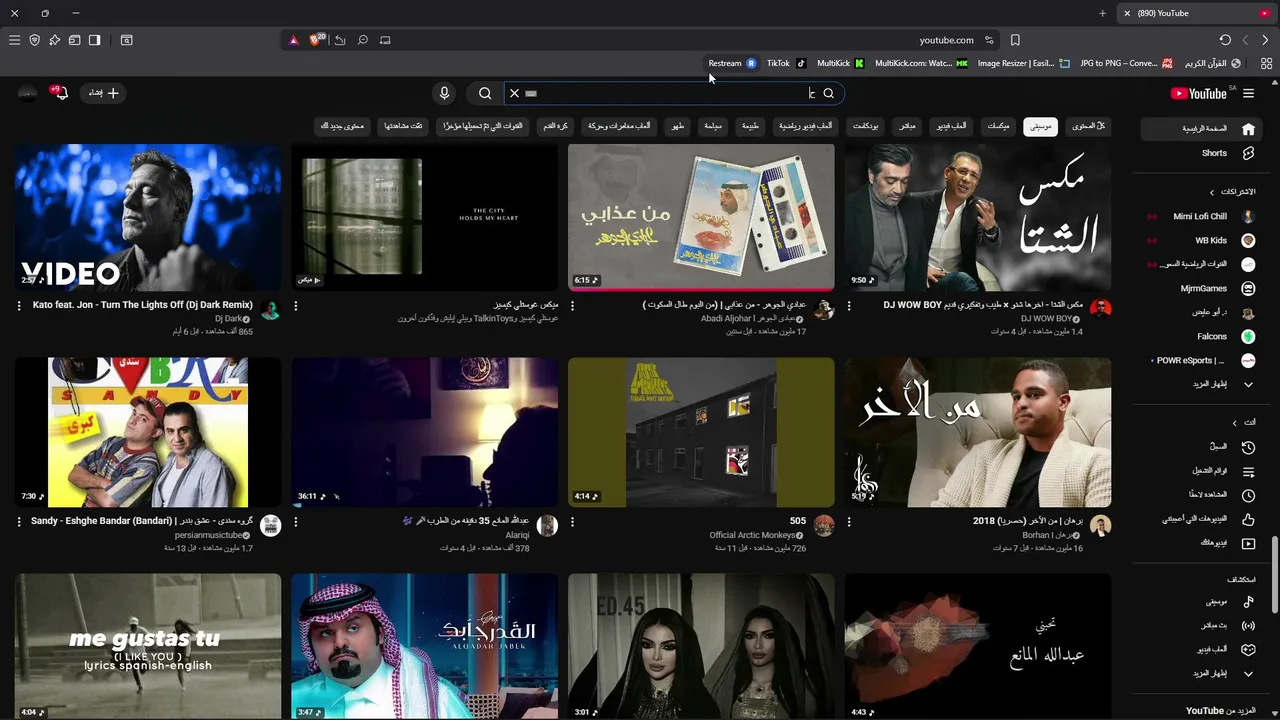Screen dimensions: 1280x720
Task: Open the account avatar menu
Action: click(27, 93)
